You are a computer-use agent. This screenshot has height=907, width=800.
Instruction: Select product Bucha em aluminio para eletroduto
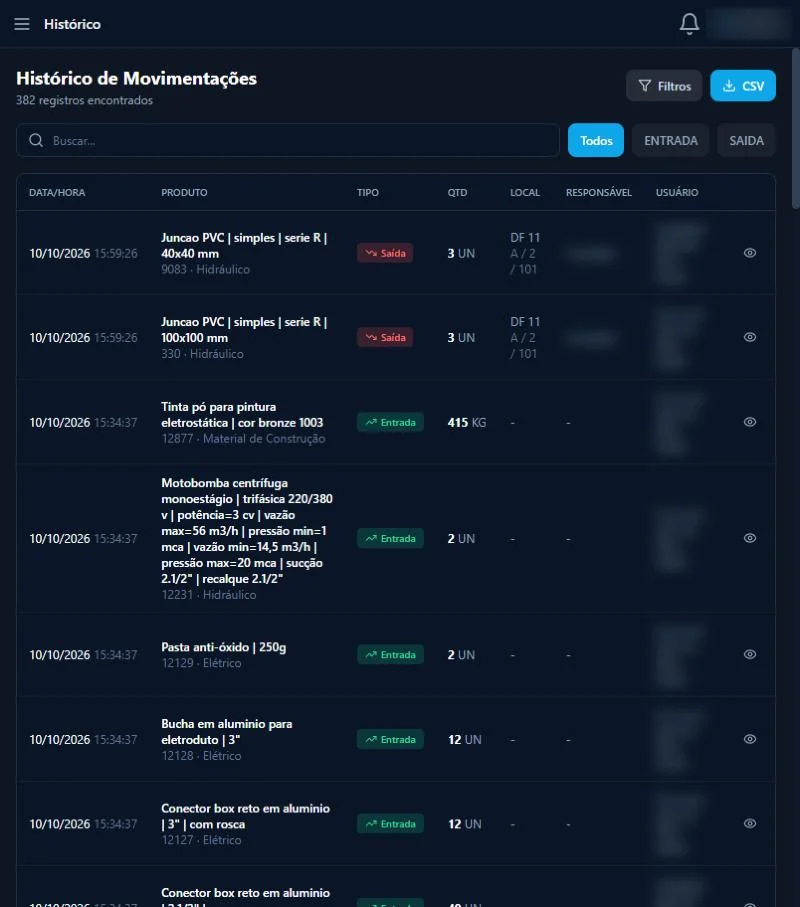[x=227, y=732]
